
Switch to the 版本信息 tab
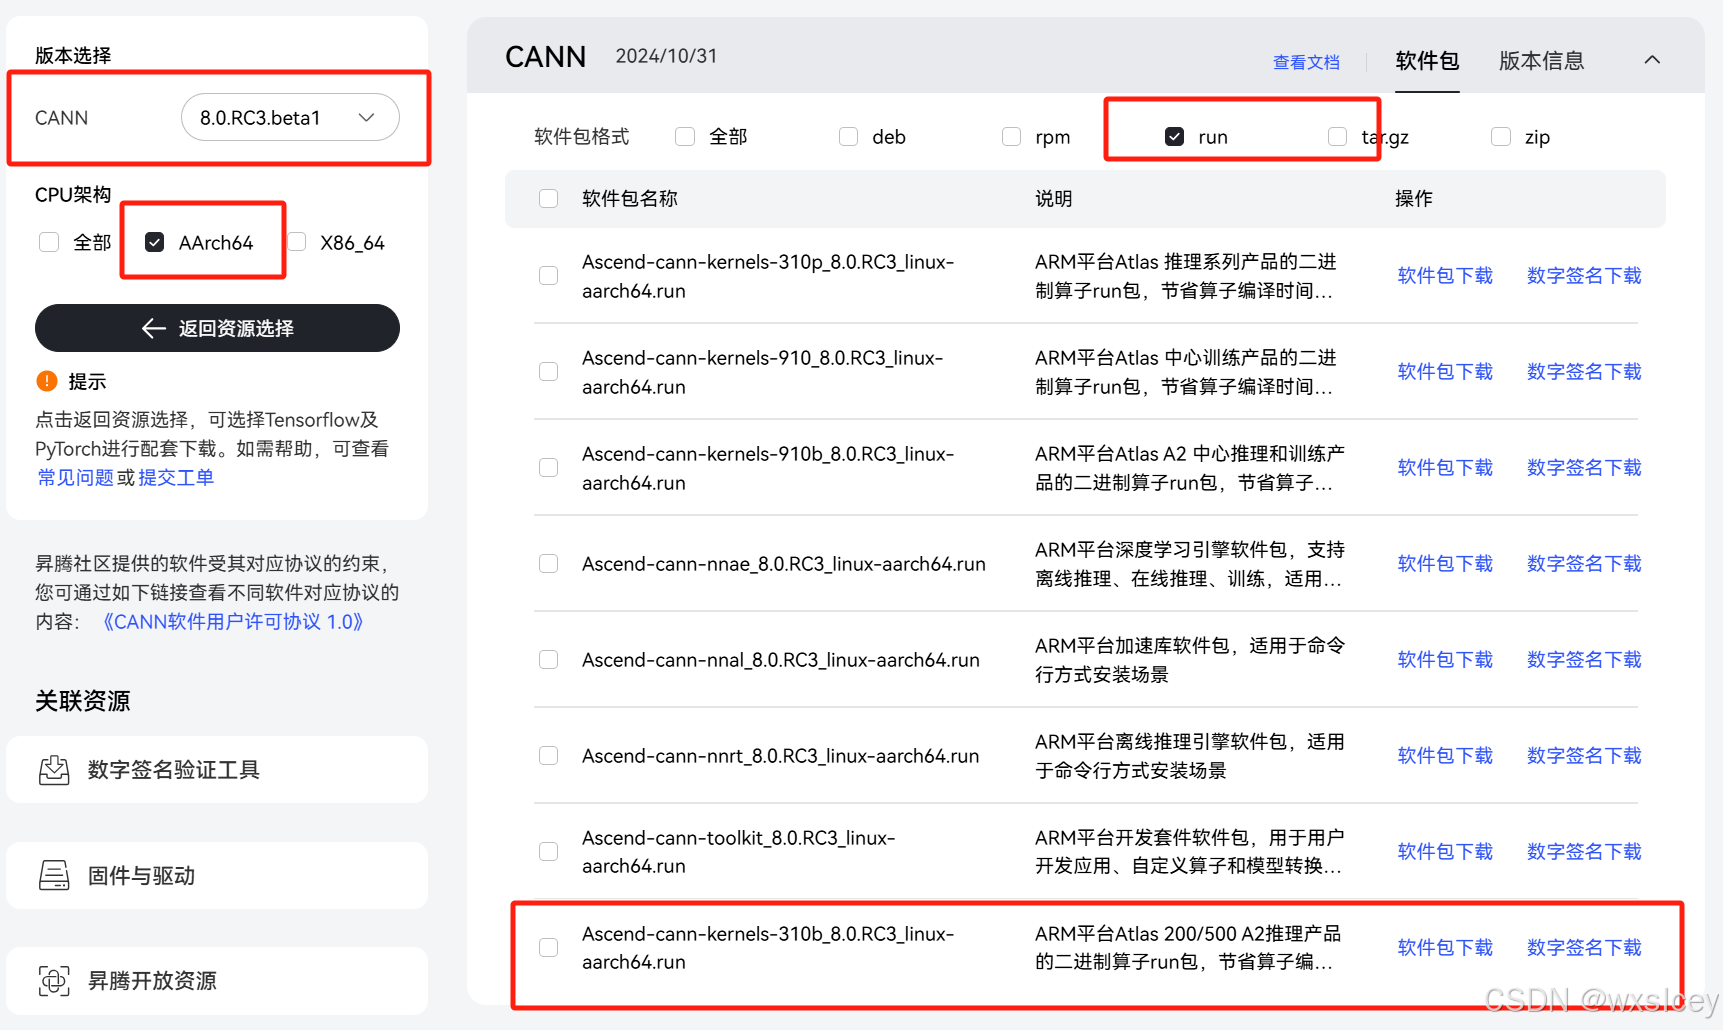point(1540,61)
